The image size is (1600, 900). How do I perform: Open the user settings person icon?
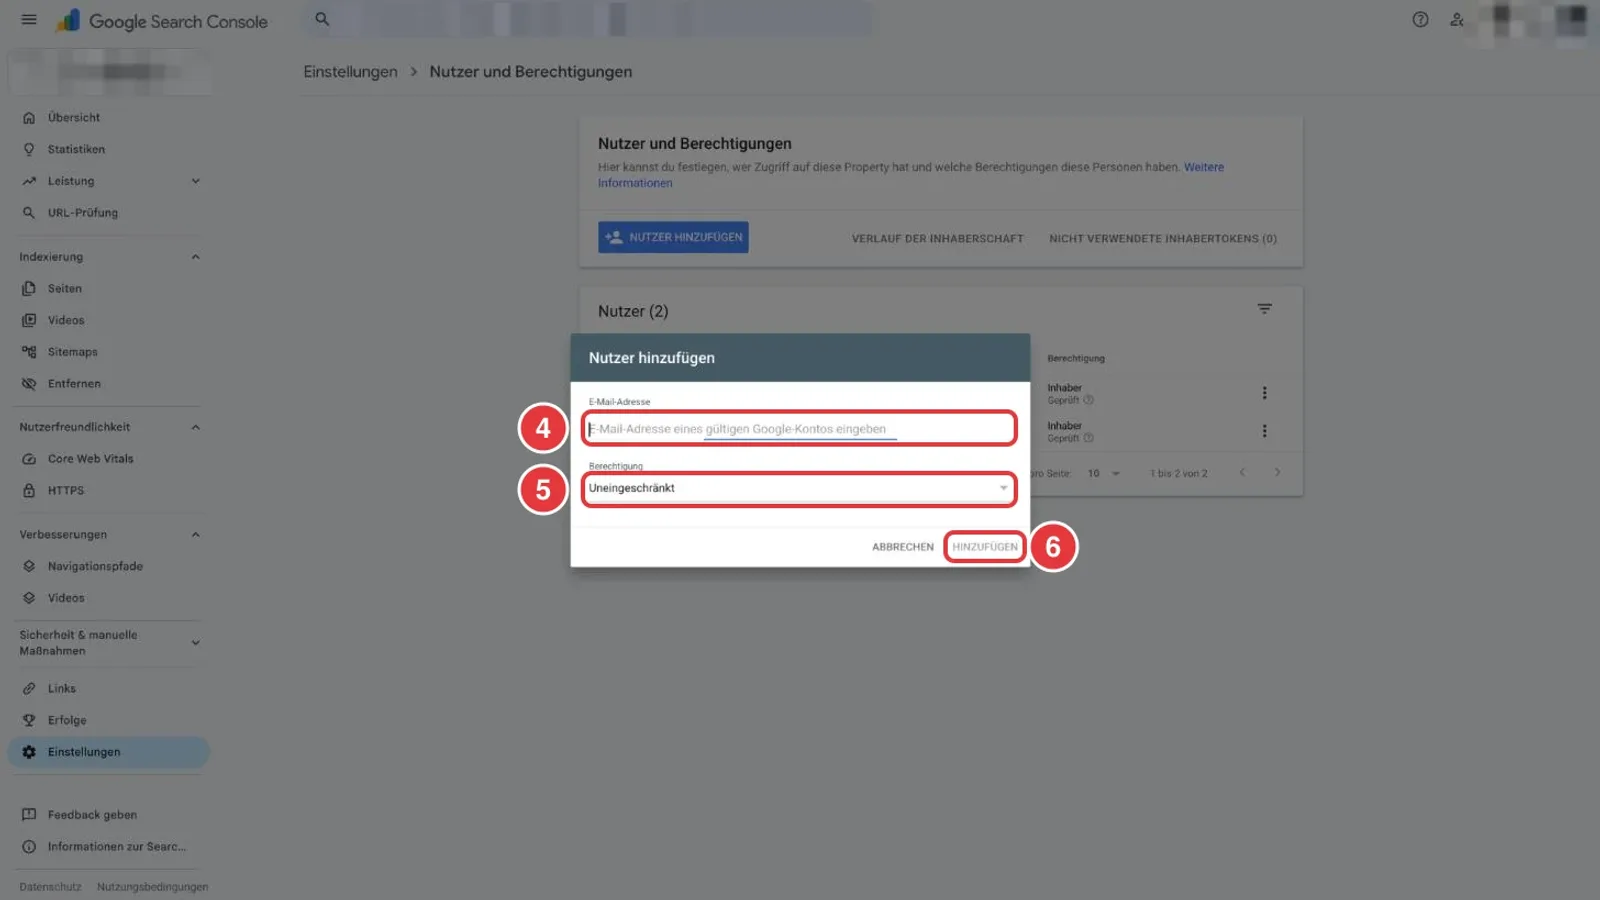coord(1457,19)
